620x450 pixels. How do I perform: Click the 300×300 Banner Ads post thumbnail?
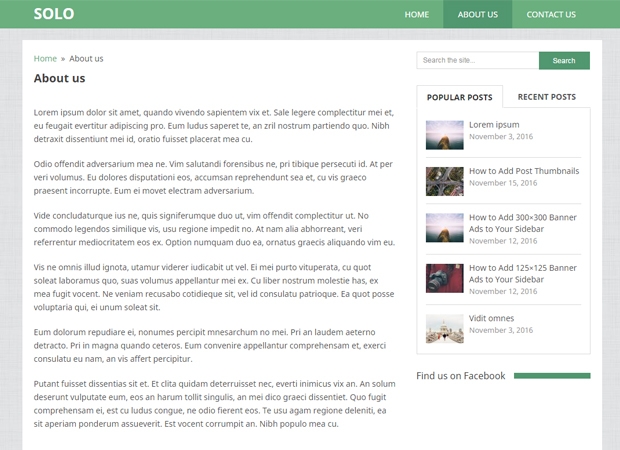(x=444, y=228)
